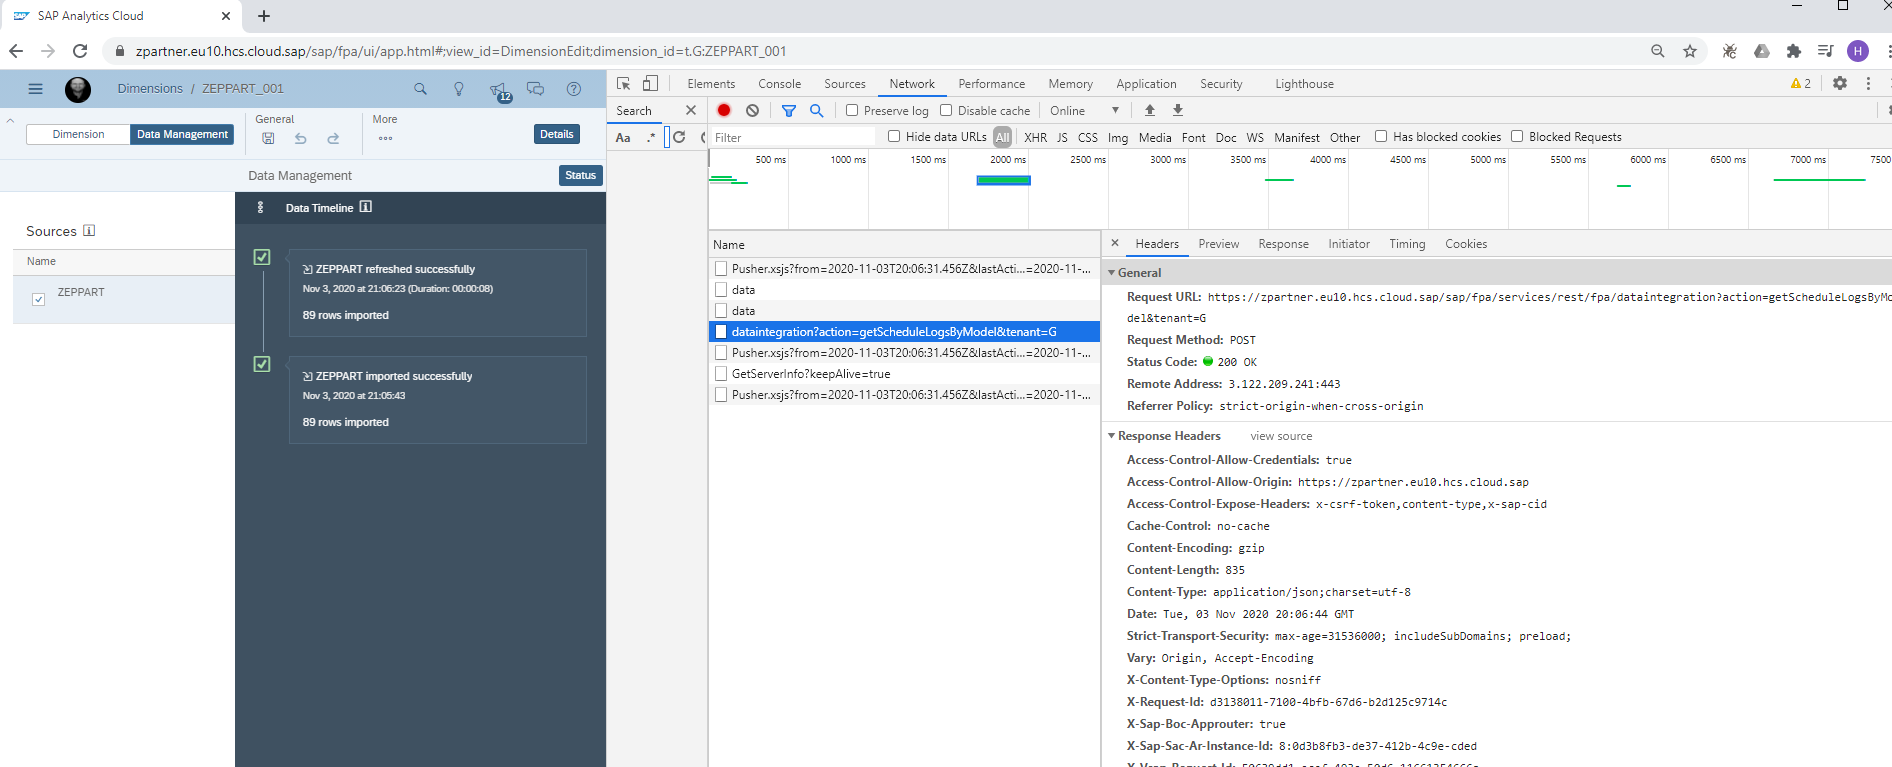This screenshot has width=1892, height=767.
Task: Open the discussions chat icon
Action: tap(536, 89)
